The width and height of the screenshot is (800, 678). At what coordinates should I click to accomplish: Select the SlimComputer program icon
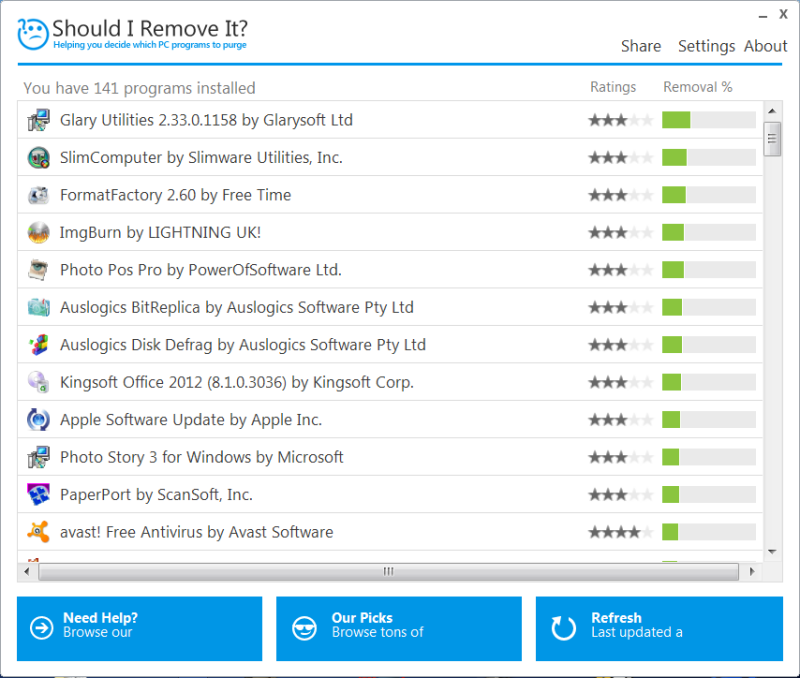coord(38,158)
